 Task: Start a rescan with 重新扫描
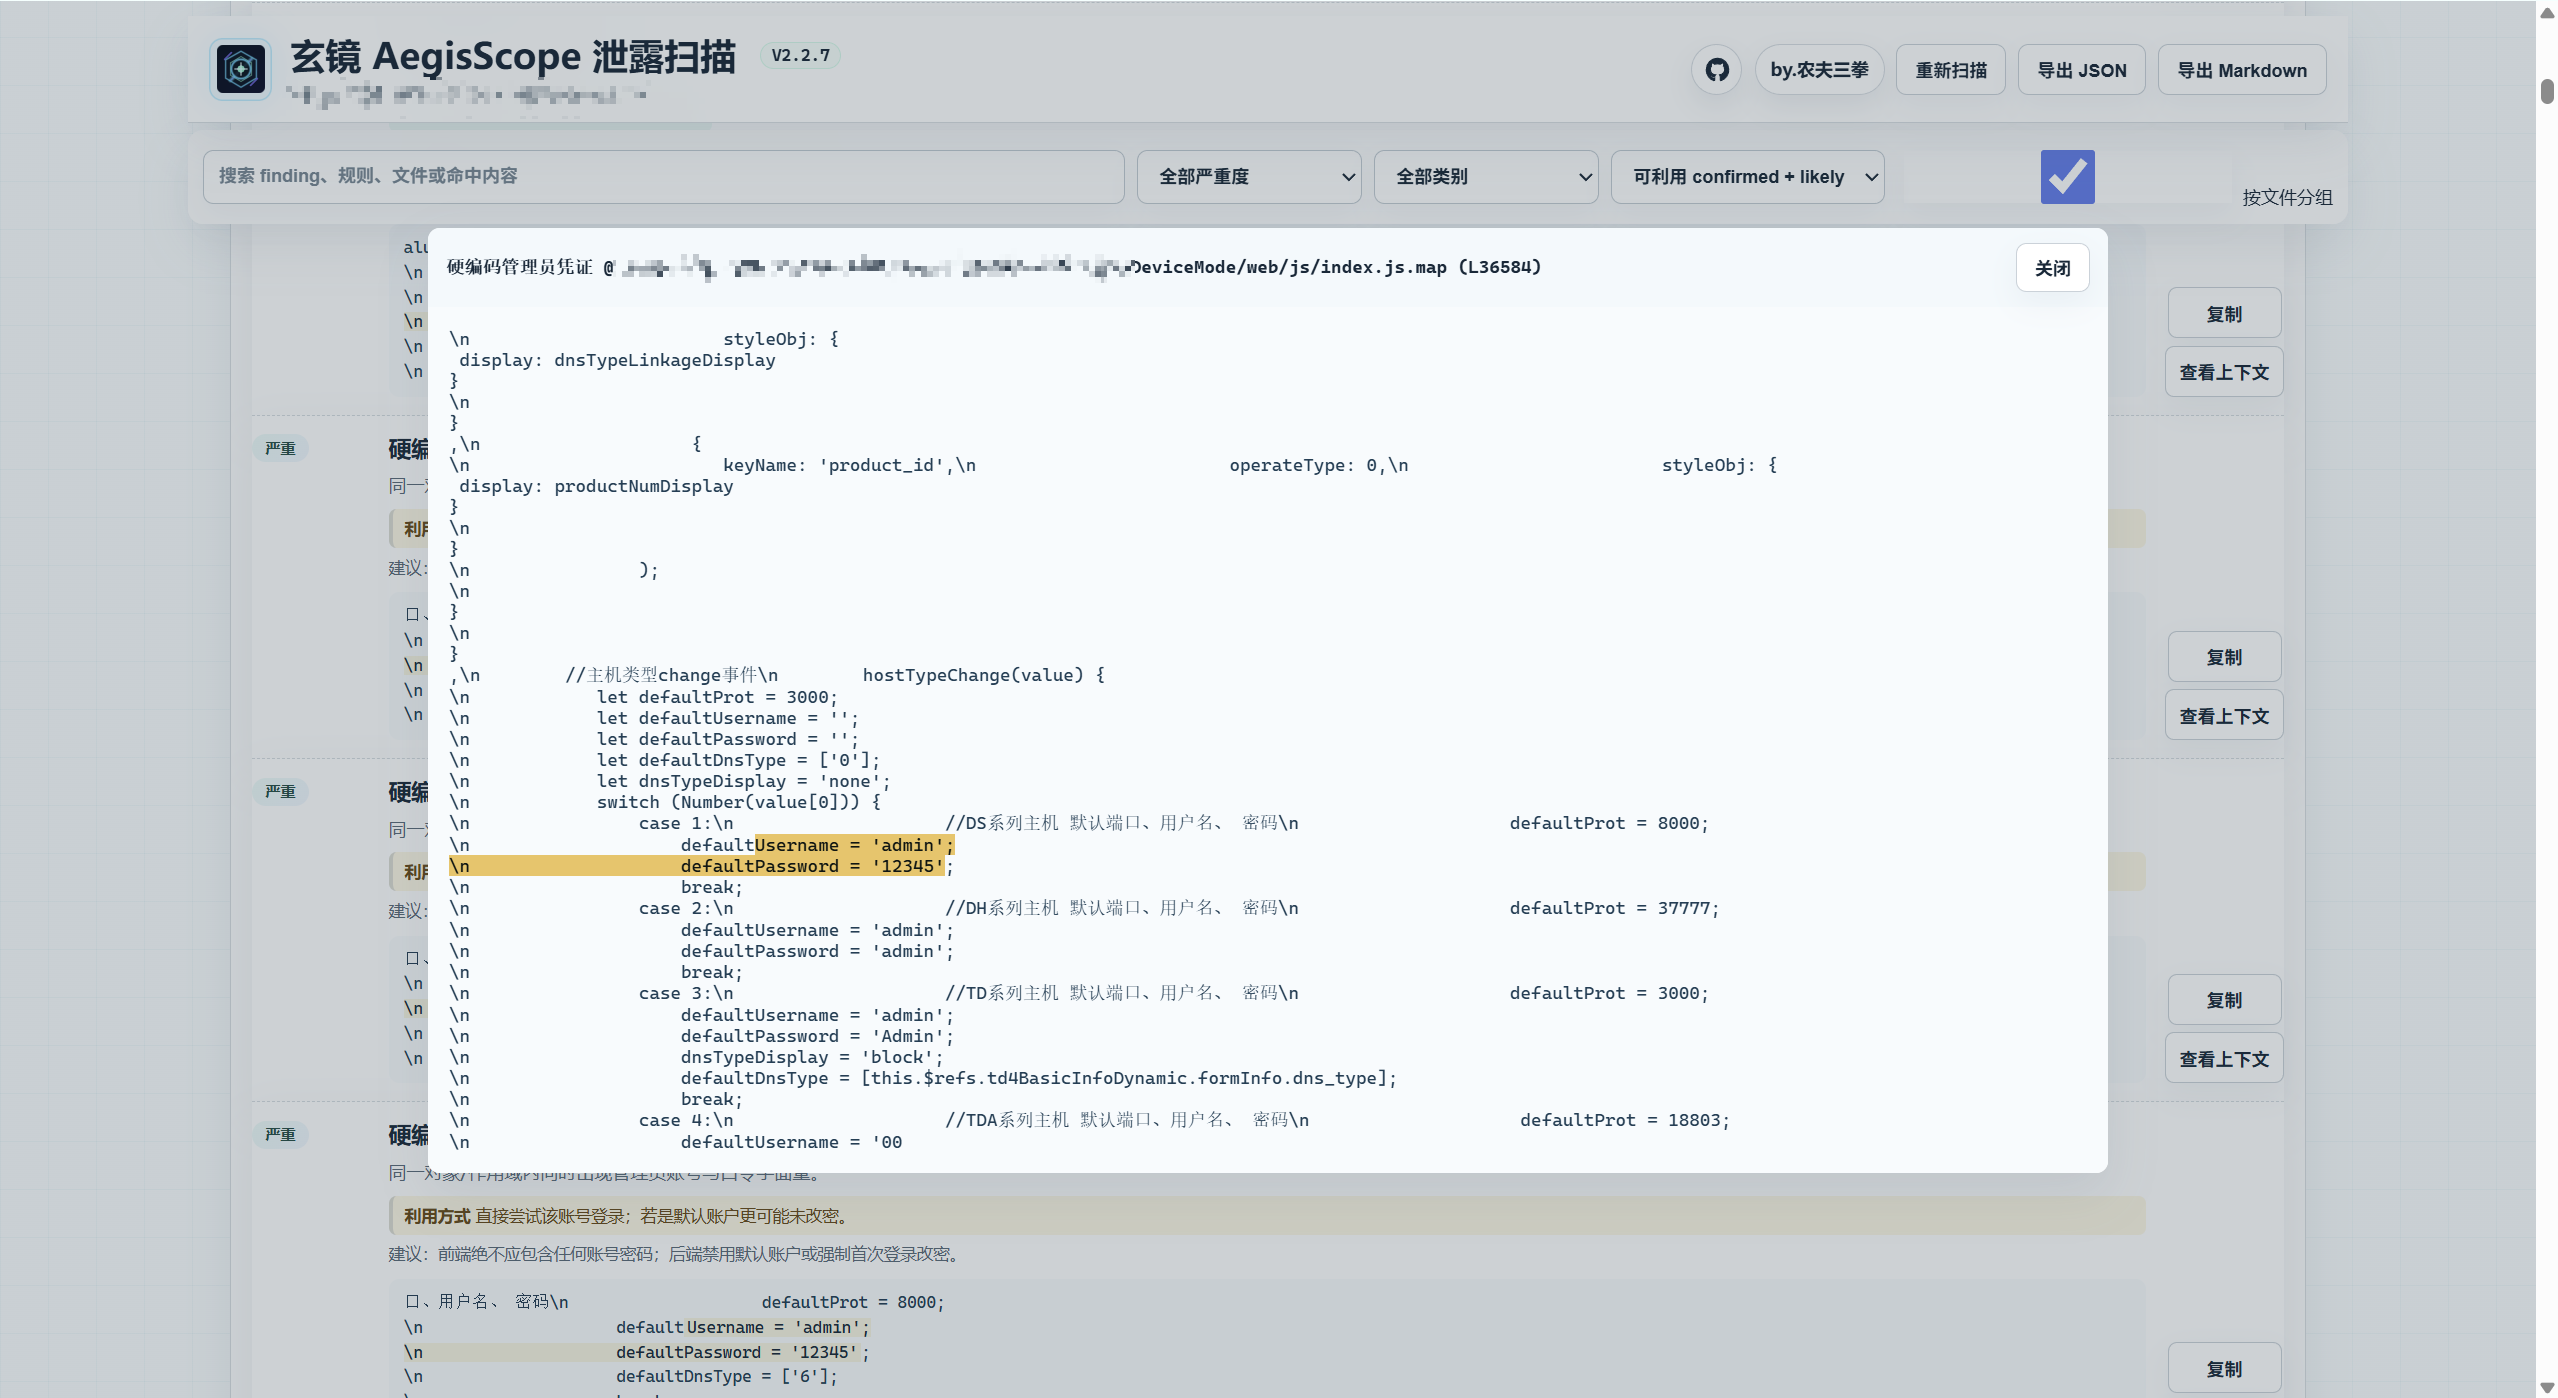(1950, 70)
